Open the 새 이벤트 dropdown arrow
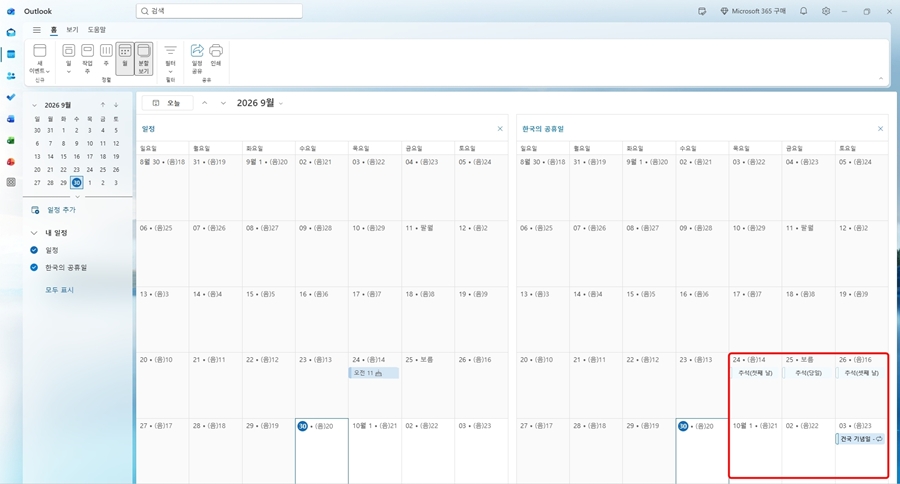The image size is (900, 484). tap(48, 71)
